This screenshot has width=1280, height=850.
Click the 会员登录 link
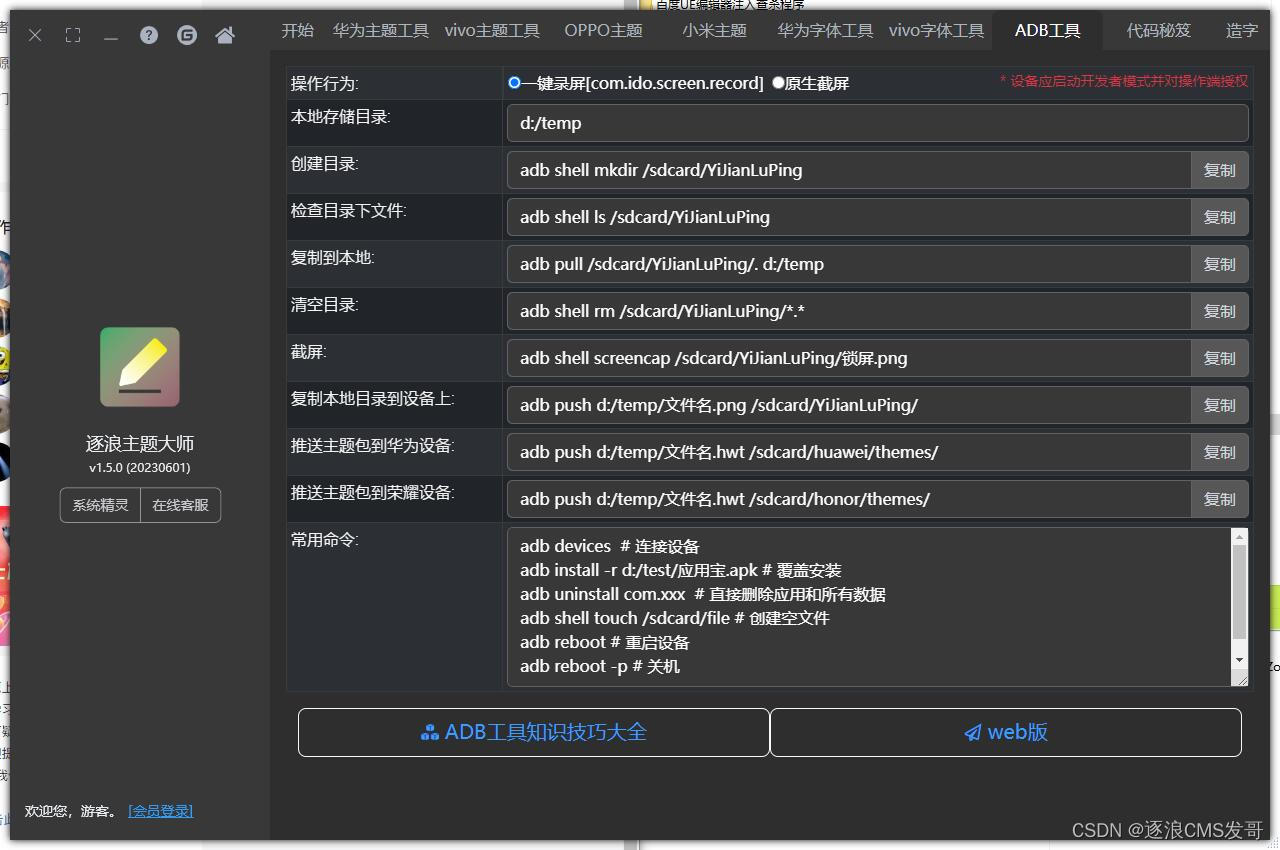[161, 811]
